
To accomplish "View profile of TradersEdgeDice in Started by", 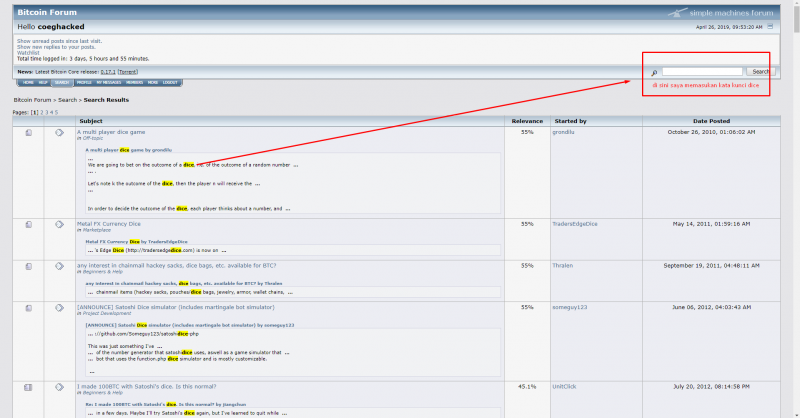I will coord(575,224).
